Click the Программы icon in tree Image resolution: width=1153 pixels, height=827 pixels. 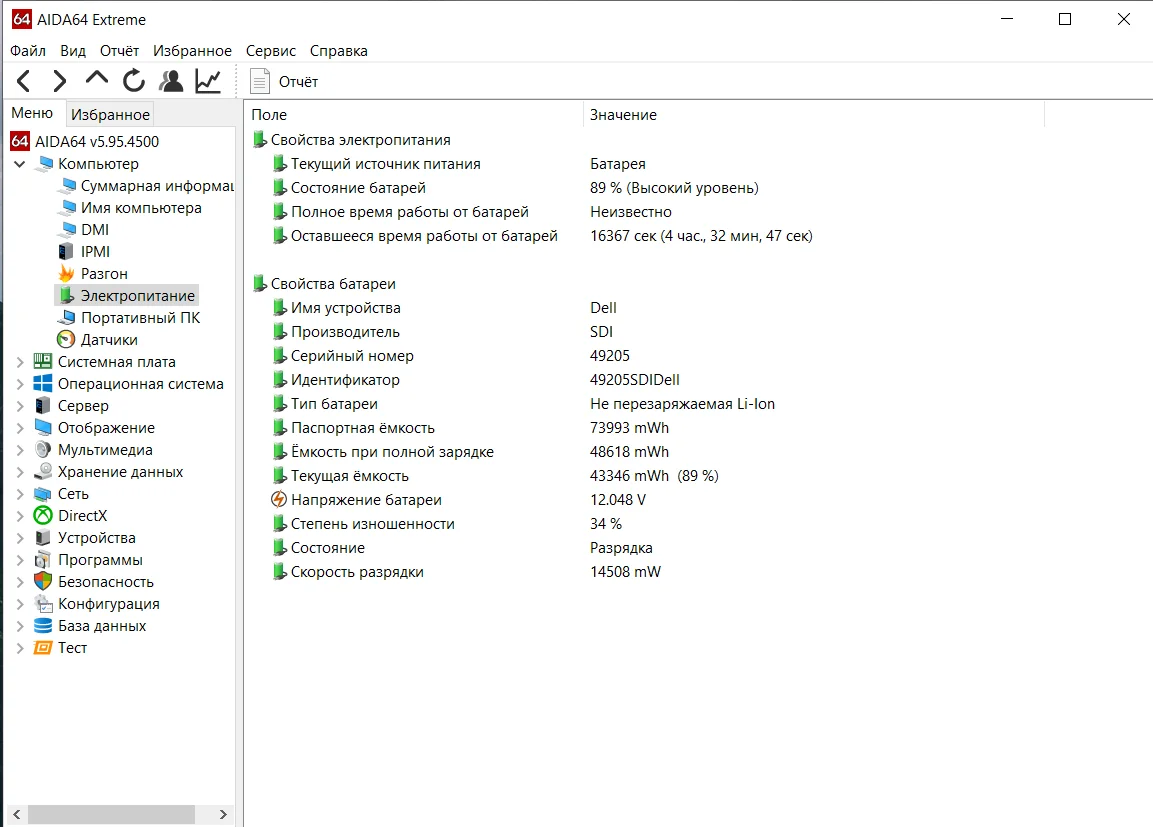tap(43, 559)
